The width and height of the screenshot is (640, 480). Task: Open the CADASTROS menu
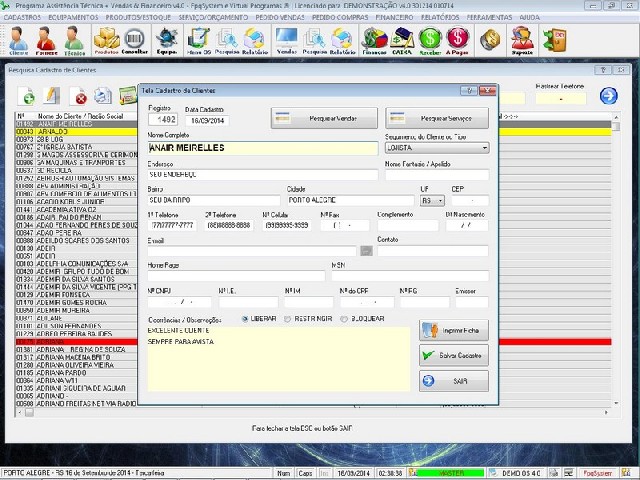(22, 18)
